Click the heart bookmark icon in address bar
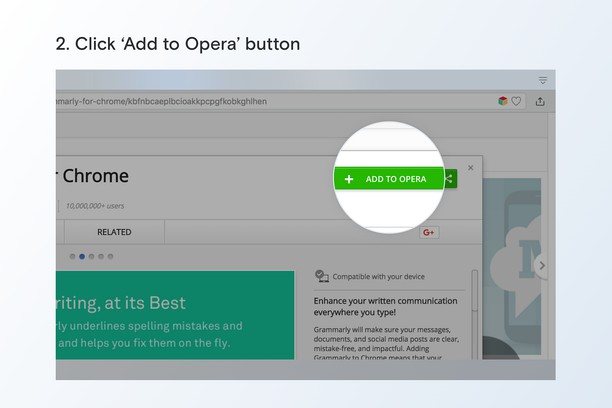Screen dimensions: 612x408 pyautogui.click(x=516, y=101)
